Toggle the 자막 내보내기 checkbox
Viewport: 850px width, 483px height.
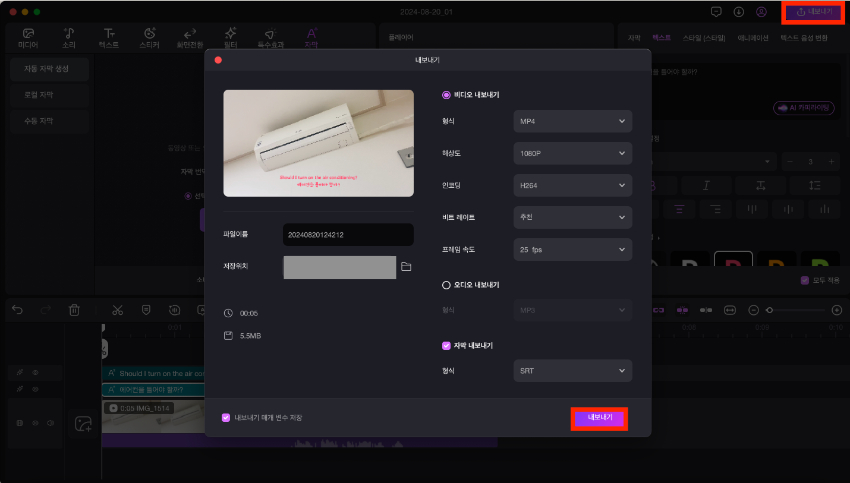[x=446, y=345]
